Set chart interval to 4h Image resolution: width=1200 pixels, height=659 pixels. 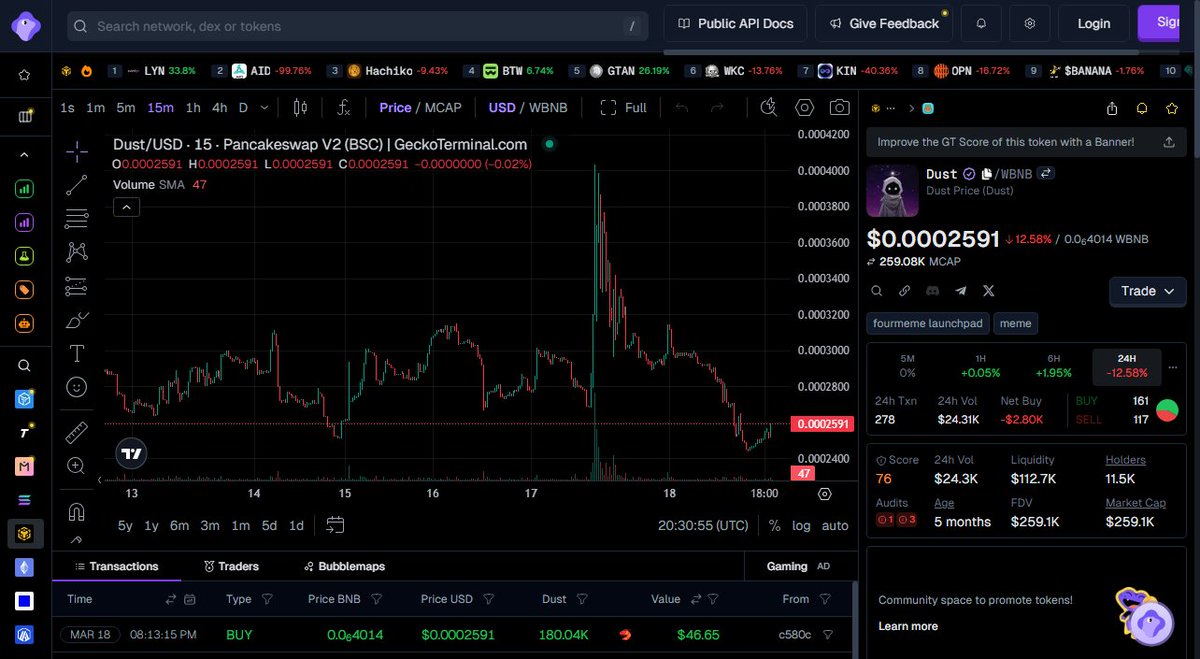click(219, 107)
